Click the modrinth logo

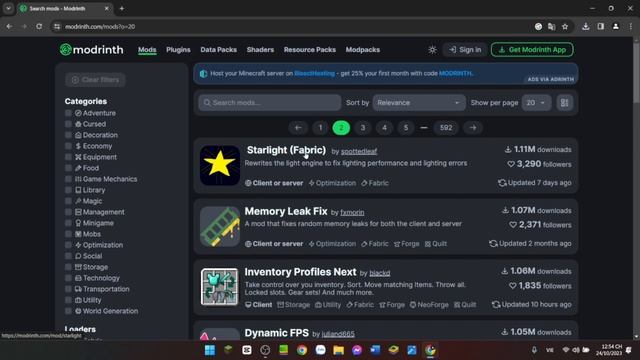coord(91,50)
